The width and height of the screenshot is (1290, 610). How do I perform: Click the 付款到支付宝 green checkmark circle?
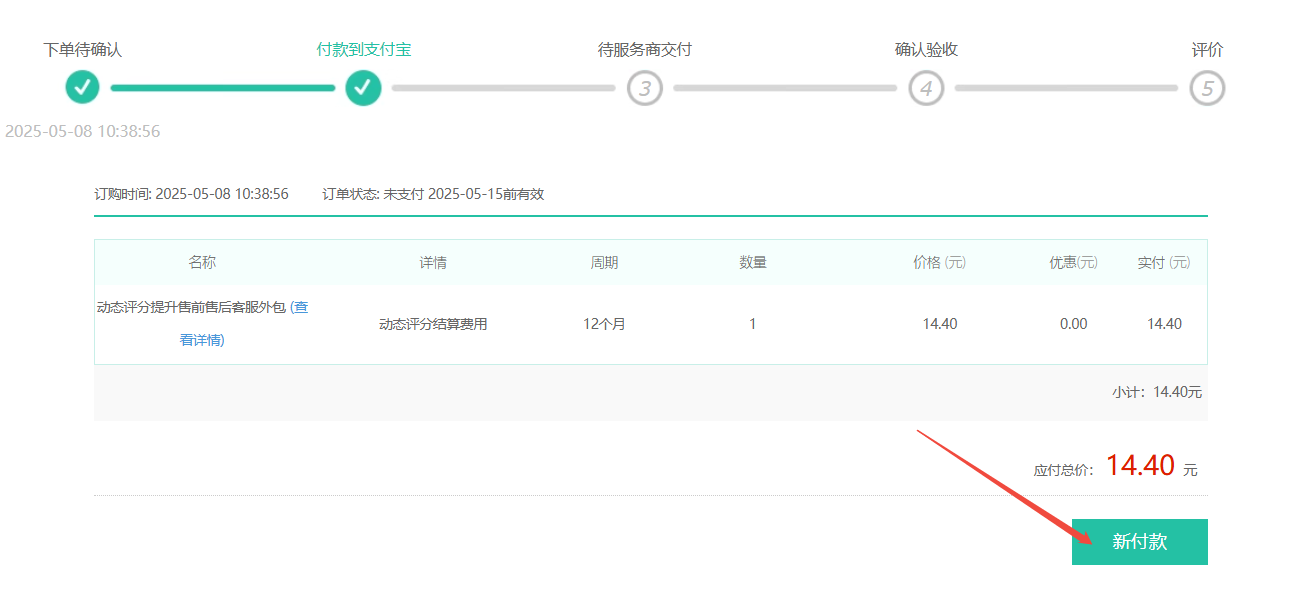364,88
